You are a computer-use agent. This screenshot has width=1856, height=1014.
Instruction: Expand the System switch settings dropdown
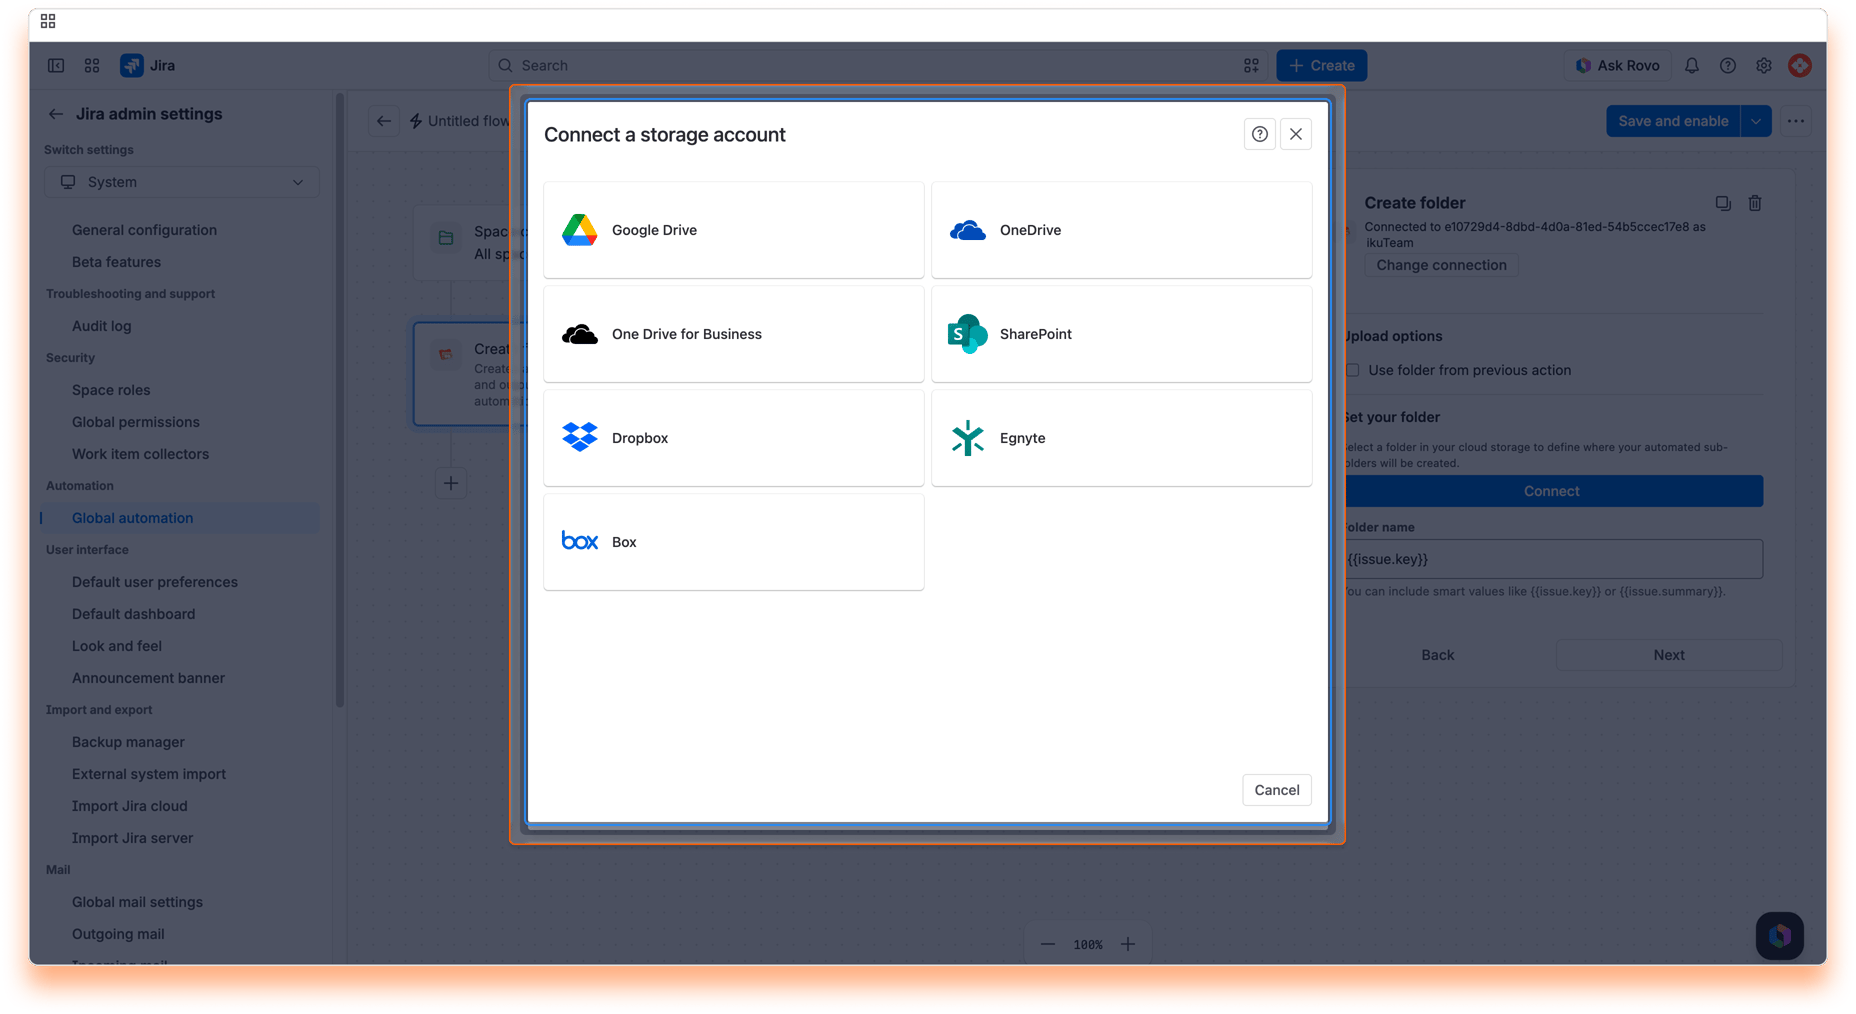181,182
